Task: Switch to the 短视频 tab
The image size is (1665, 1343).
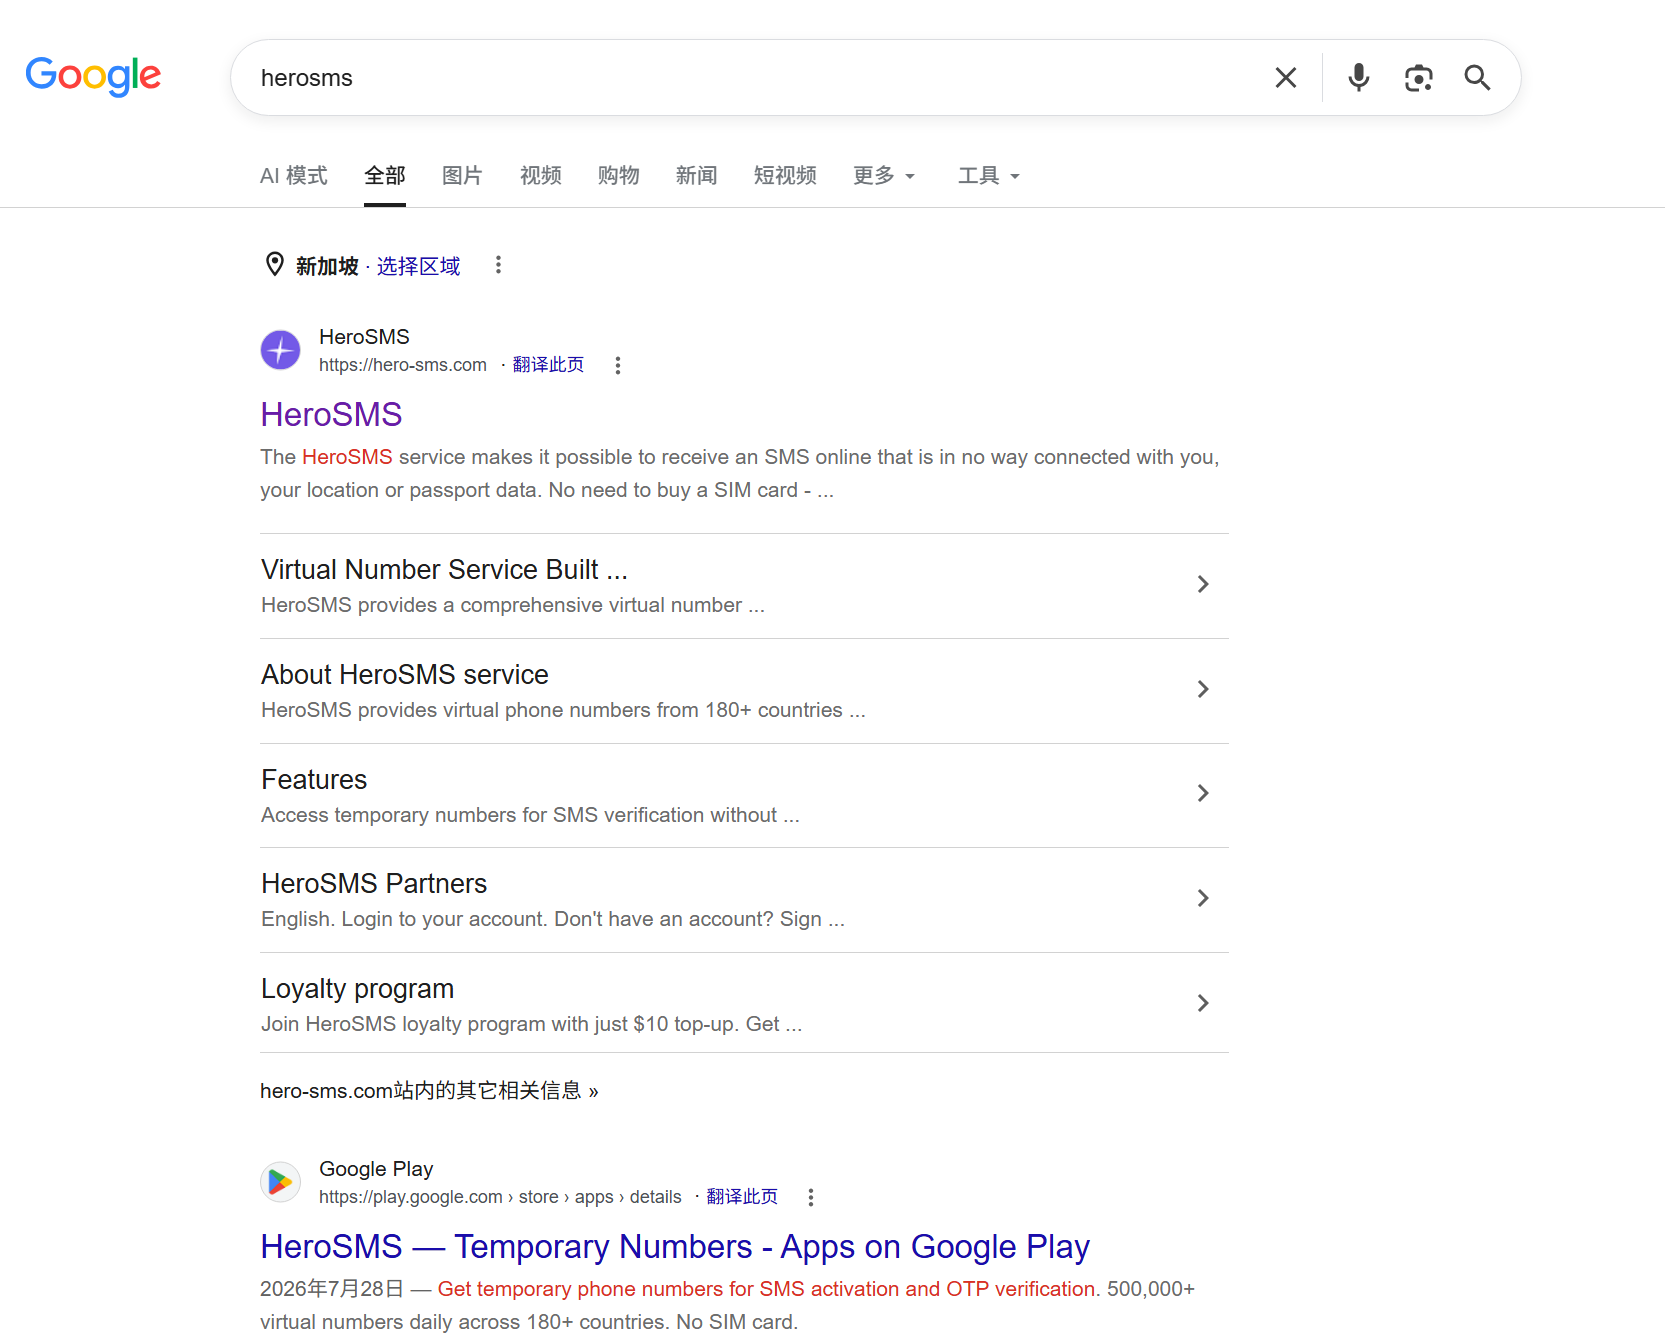Action: coord(785,176)
